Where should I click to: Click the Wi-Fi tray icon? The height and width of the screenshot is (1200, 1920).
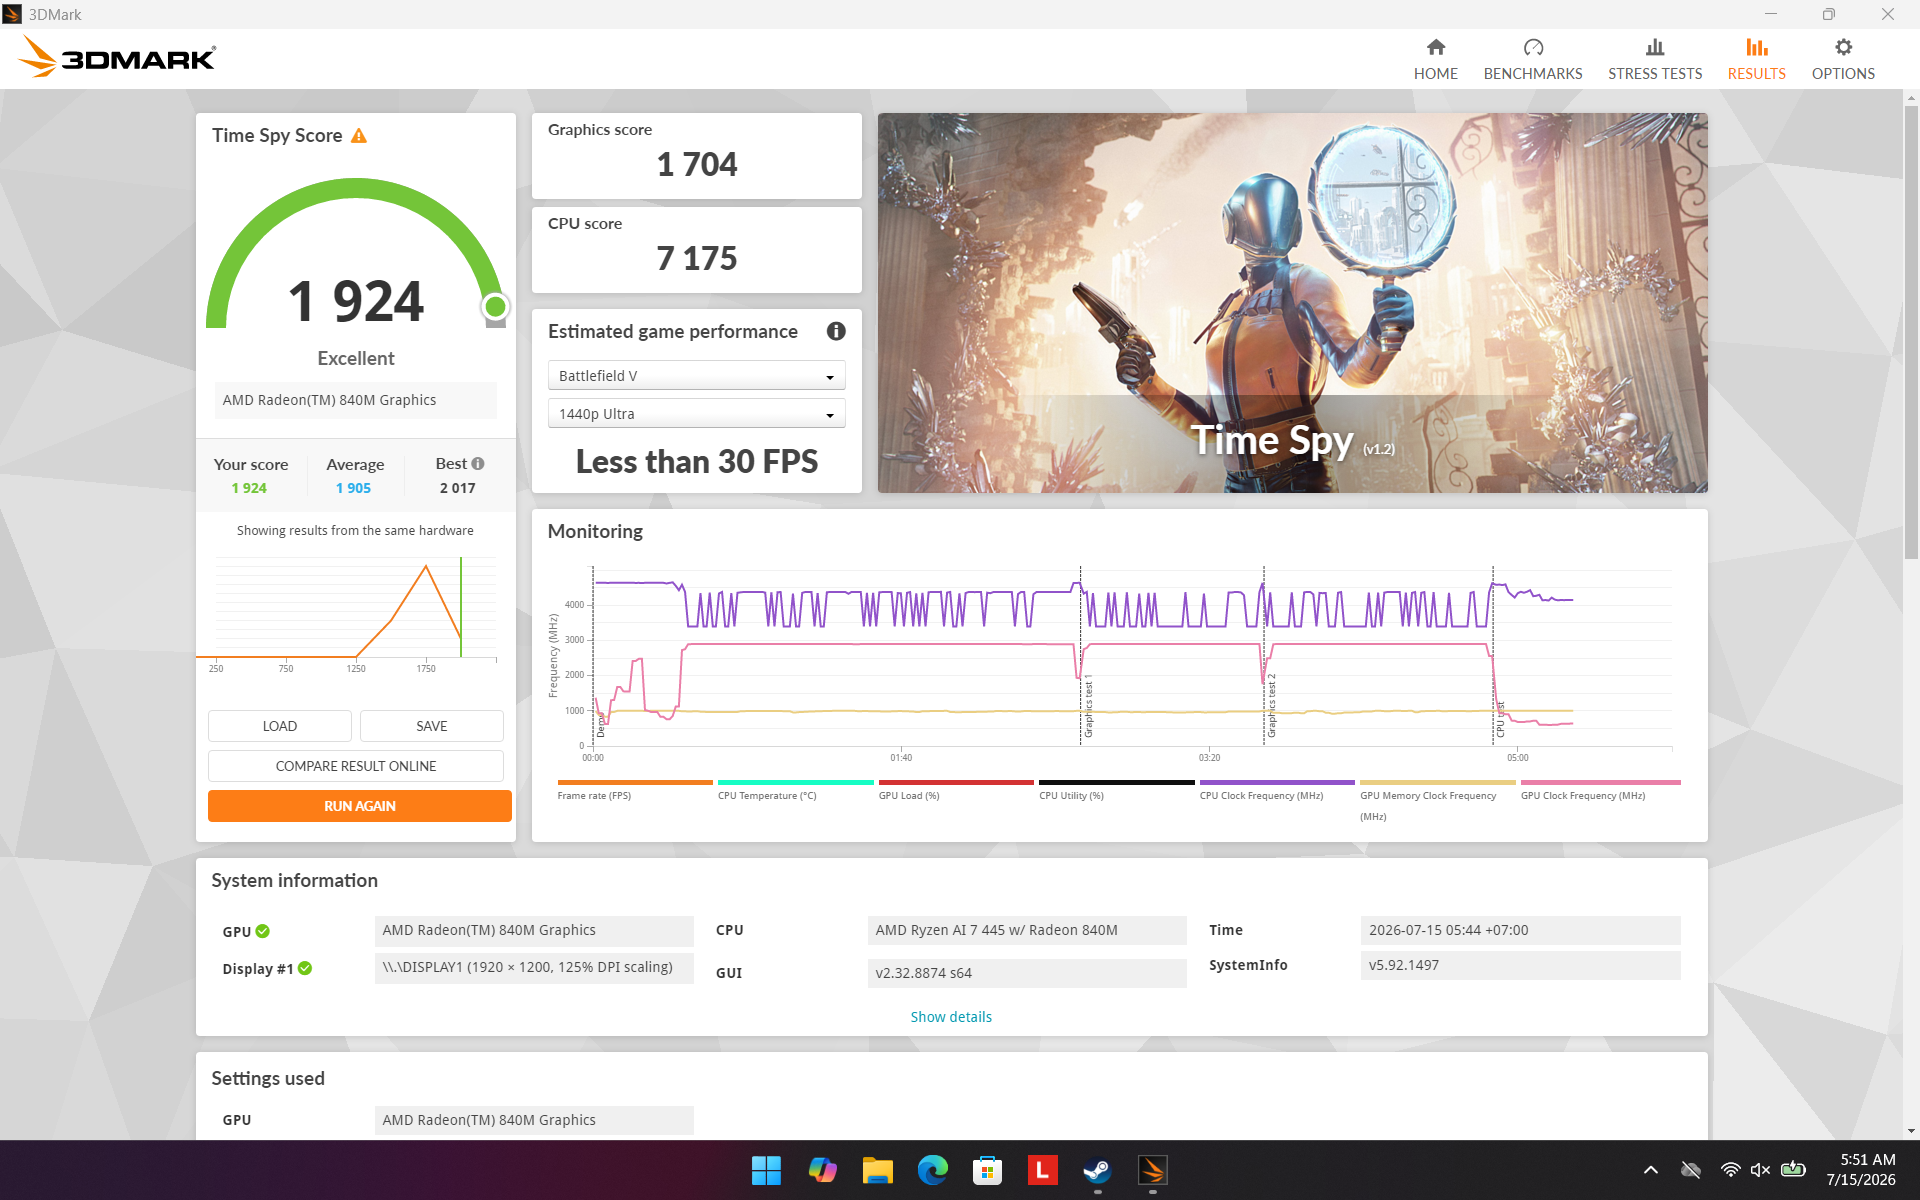(1730, 1170)
